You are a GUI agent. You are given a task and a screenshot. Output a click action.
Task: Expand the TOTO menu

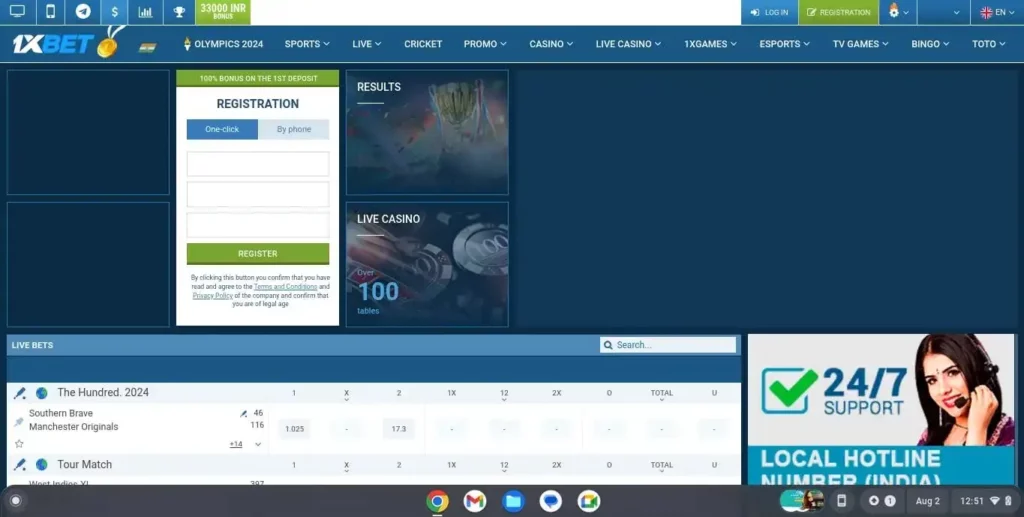pos(989,44)
